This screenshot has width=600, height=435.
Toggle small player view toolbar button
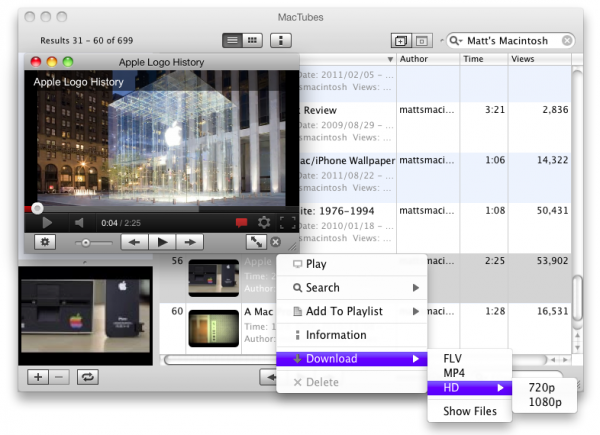click(x=422, y=41)
